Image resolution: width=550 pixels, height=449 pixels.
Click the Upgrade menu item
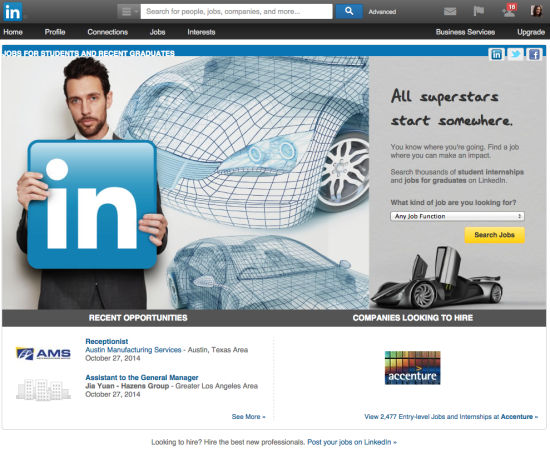[531, 32]
